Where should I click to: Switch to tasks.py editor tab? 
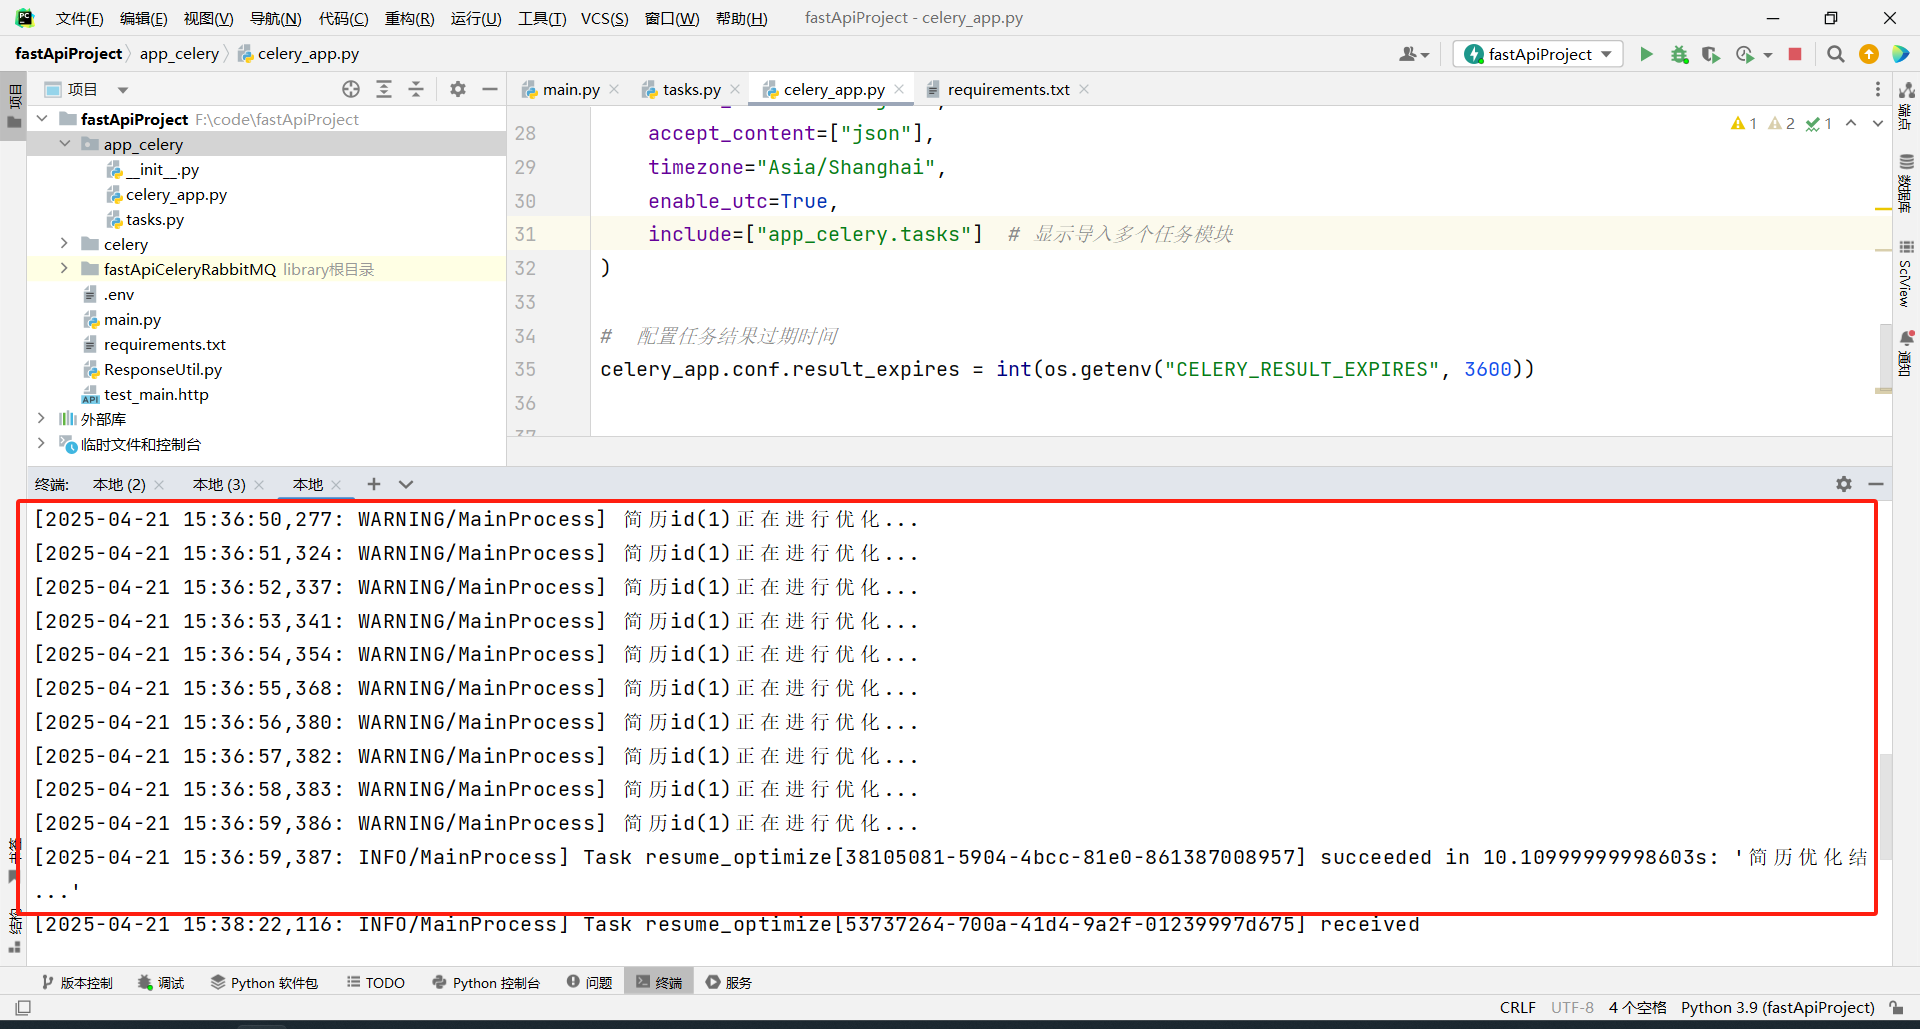pyautogui.click(x=691, y=89)
